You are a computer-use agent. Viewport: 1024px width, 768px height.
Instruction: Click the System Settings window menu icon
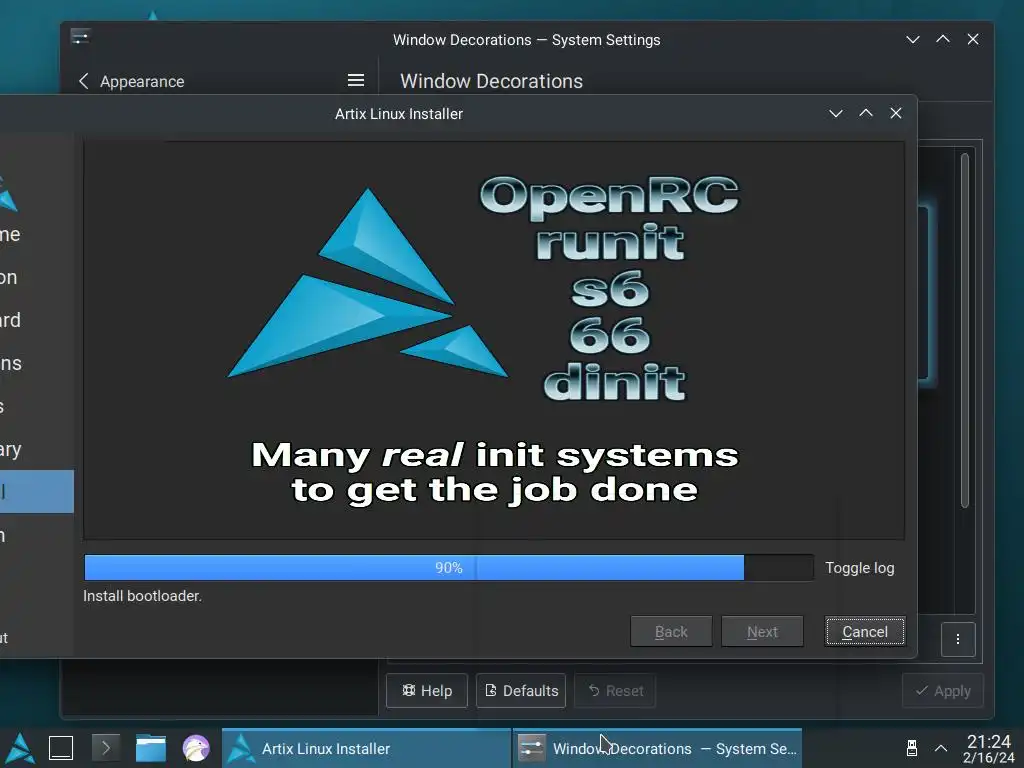[x=80, y=37]
